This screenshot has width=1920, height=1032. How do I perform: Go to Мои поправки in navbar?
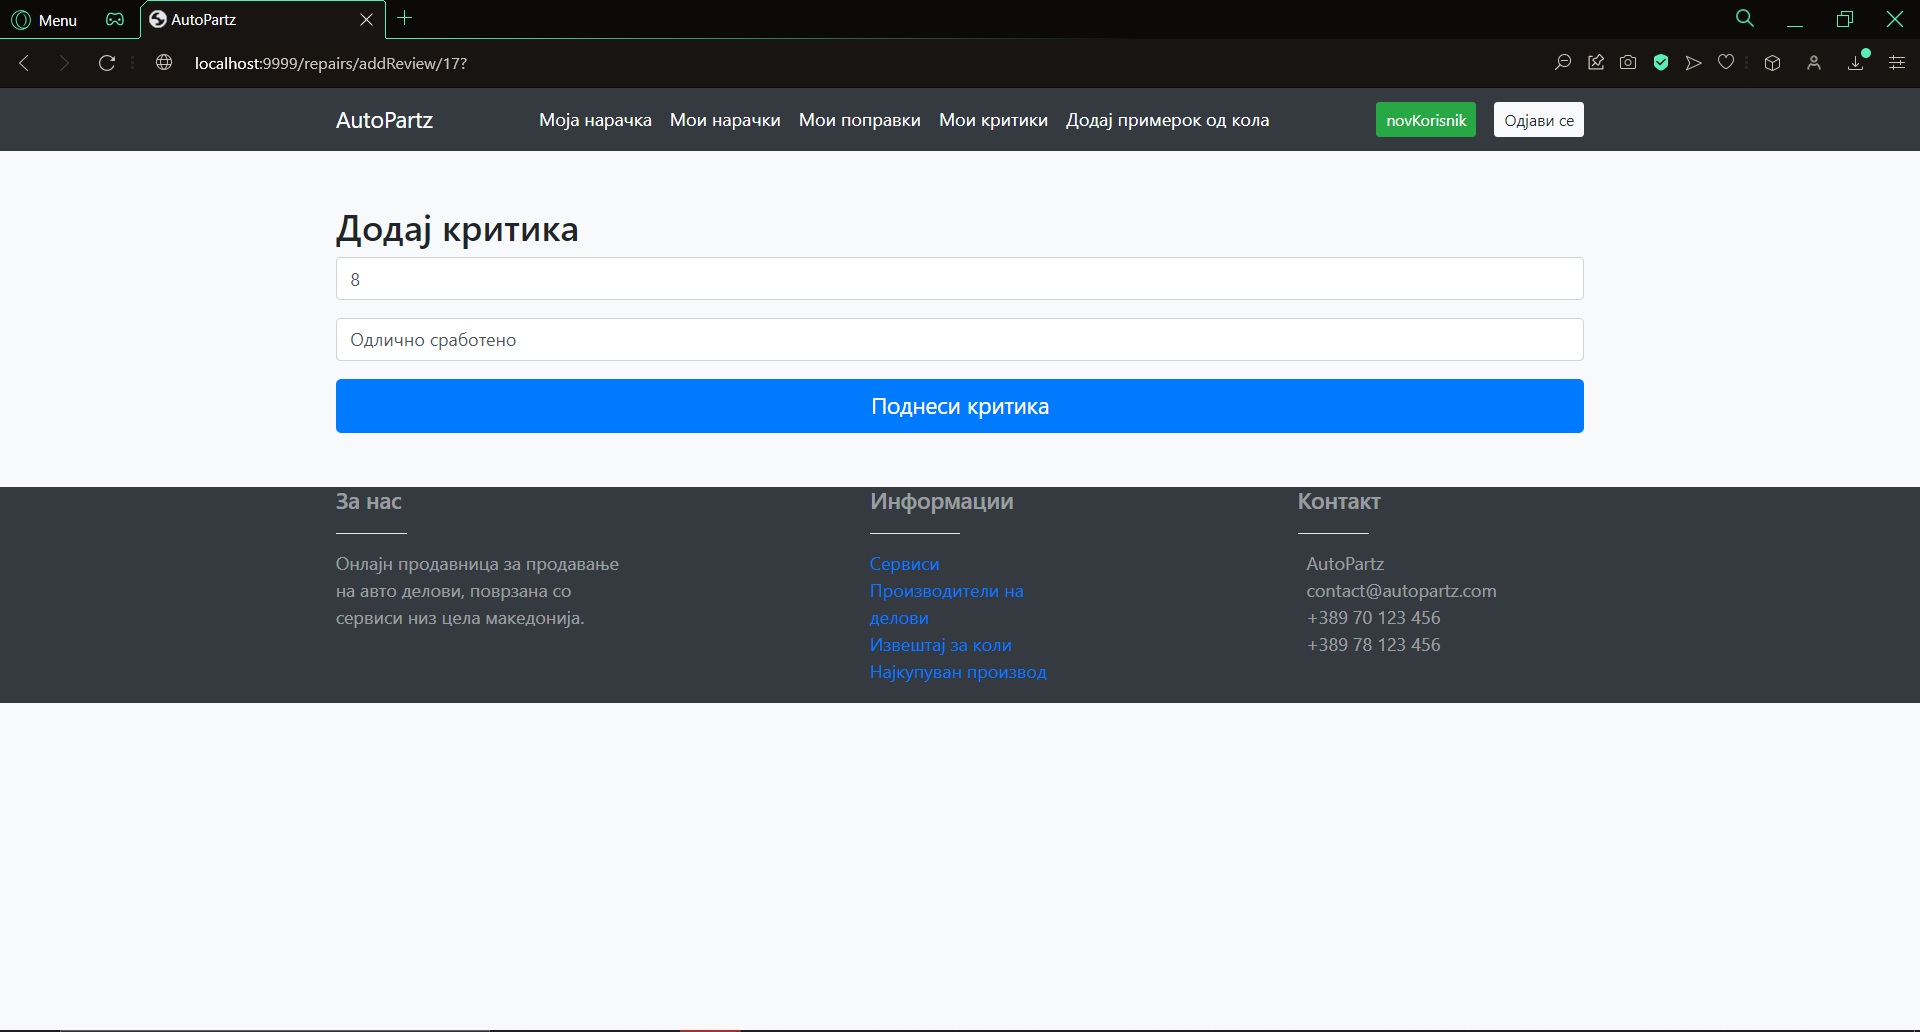point(859,120)
